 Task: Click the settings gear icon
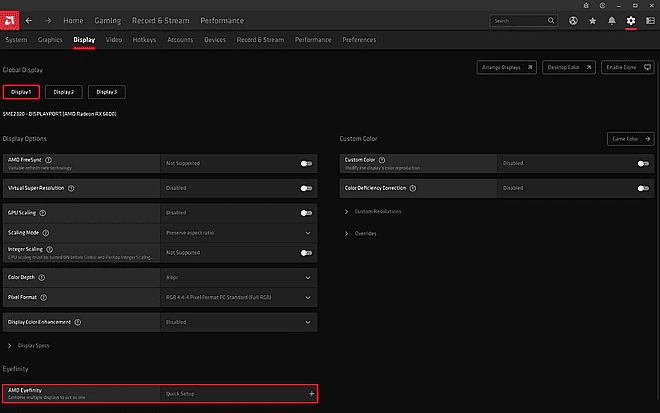coord(630,20)
